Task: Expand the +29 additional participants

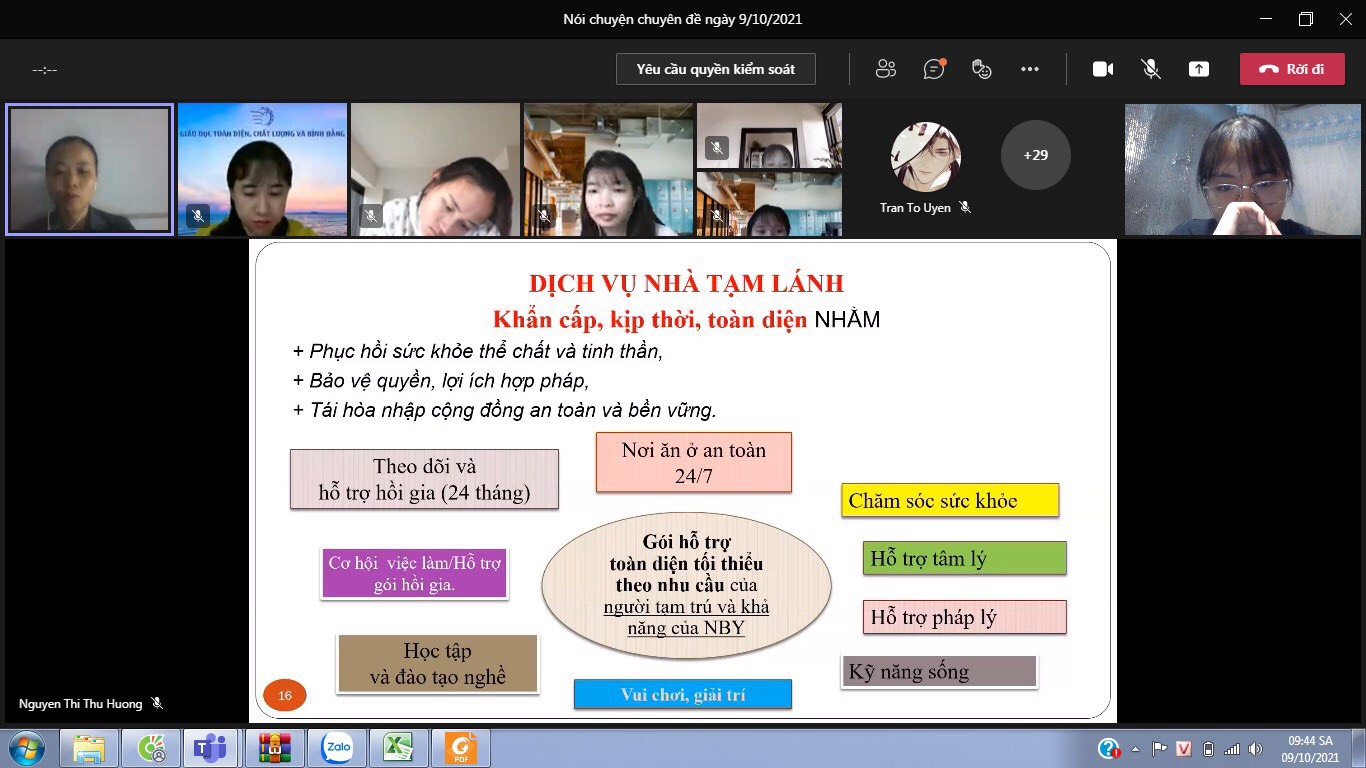Action: pos(1035,155)
